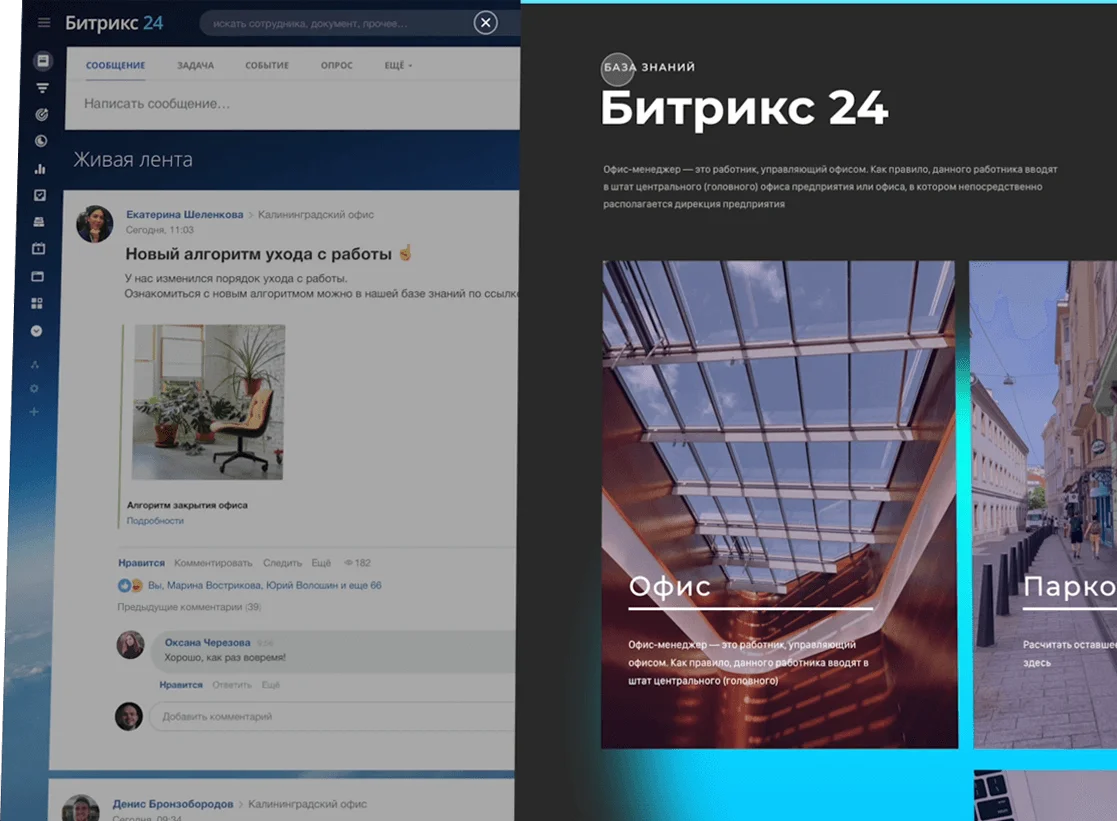Reply to Оксана via Ответить link
The width and height of the screenshot is (1117, 821).
232,684
